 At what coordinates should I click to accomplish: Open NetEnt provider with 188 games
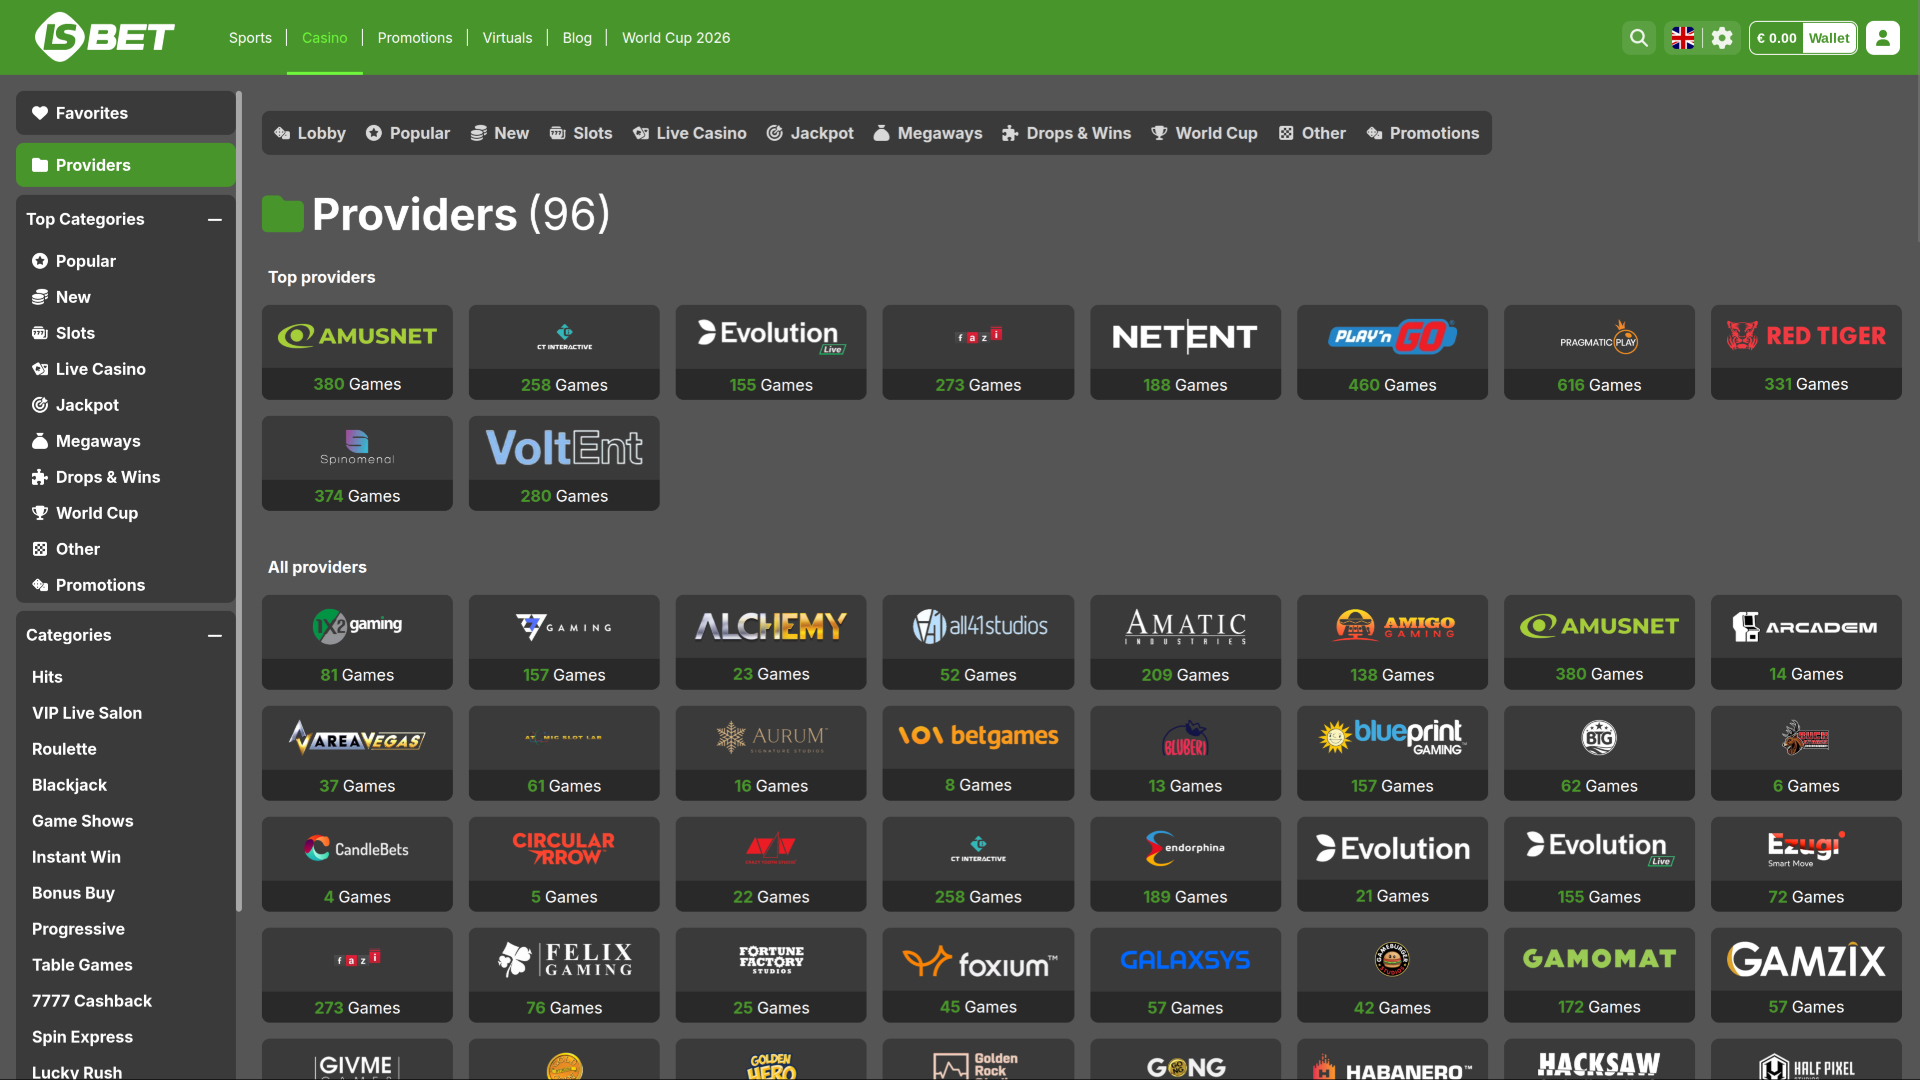coord(1185,352)
